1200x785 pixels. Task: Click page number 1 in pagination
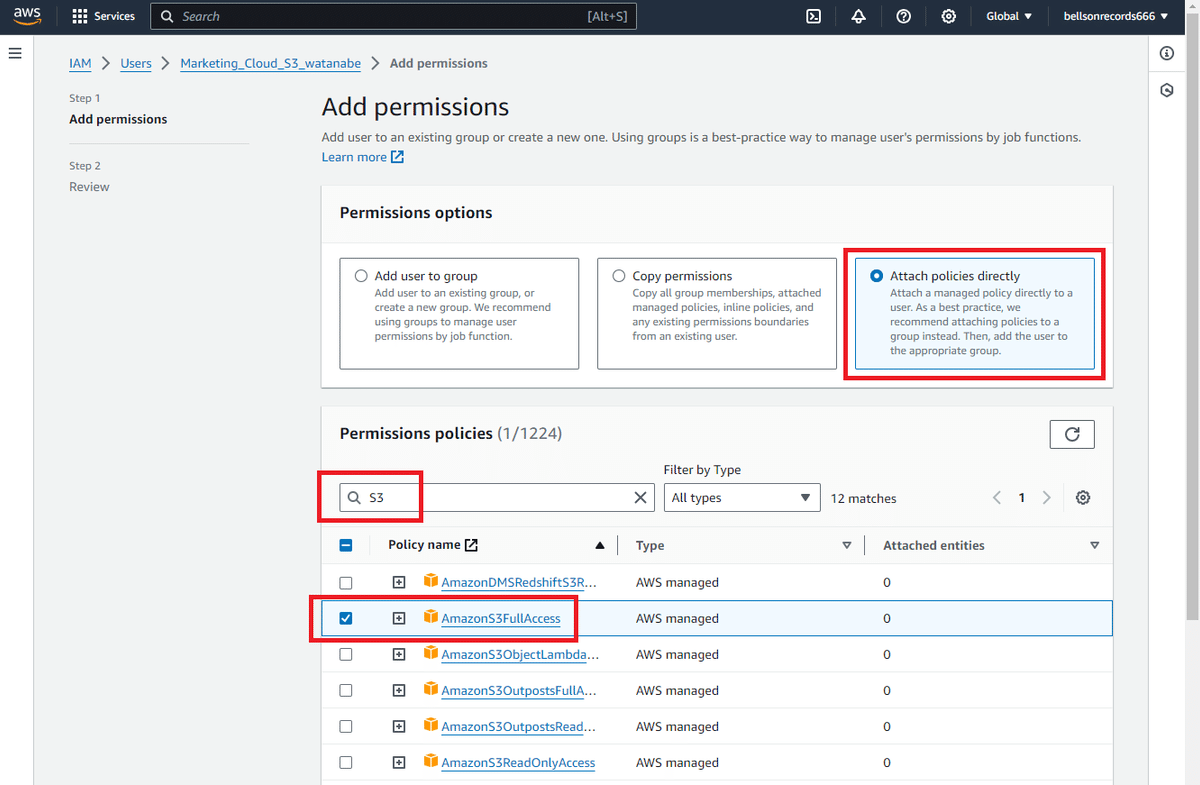(x=1021, y=498)
